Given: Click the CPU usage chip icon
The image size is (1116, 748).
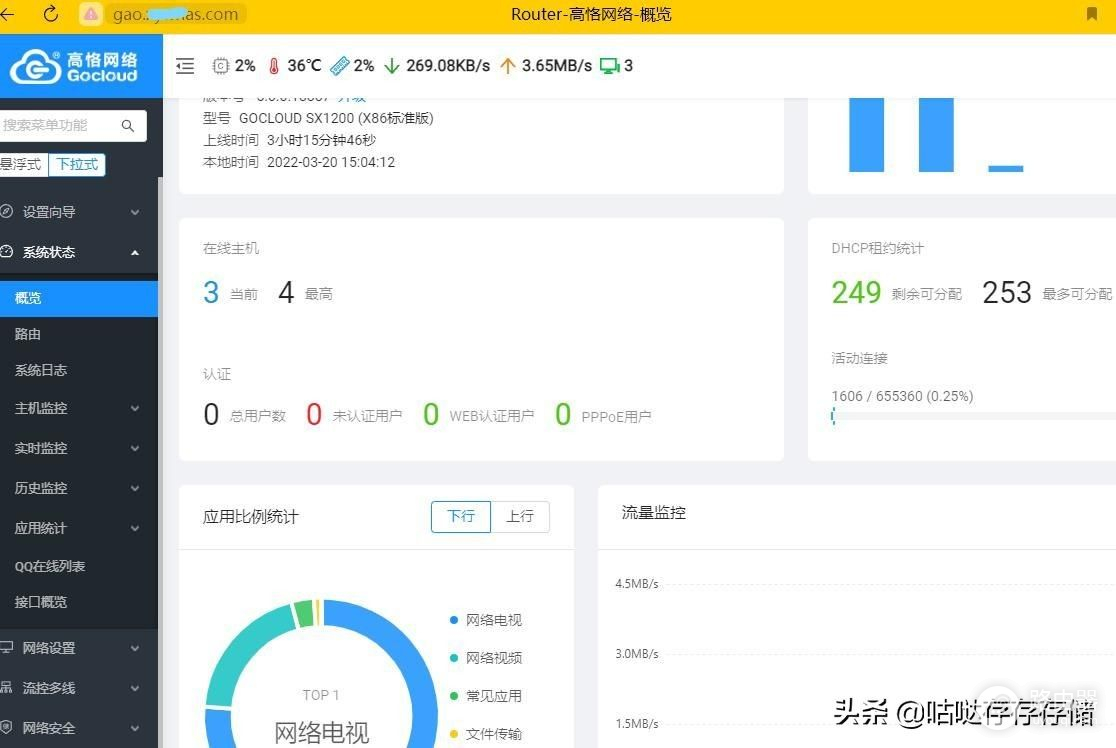Looking at the screenshot, I should [221, 66].
